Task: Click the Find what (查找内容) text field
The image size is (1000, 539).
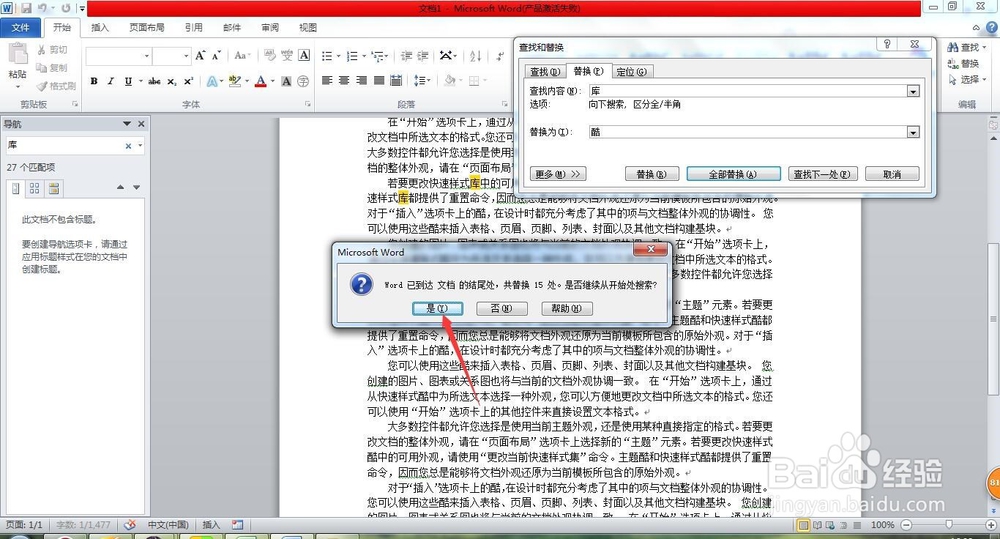Action: (748, 91)
